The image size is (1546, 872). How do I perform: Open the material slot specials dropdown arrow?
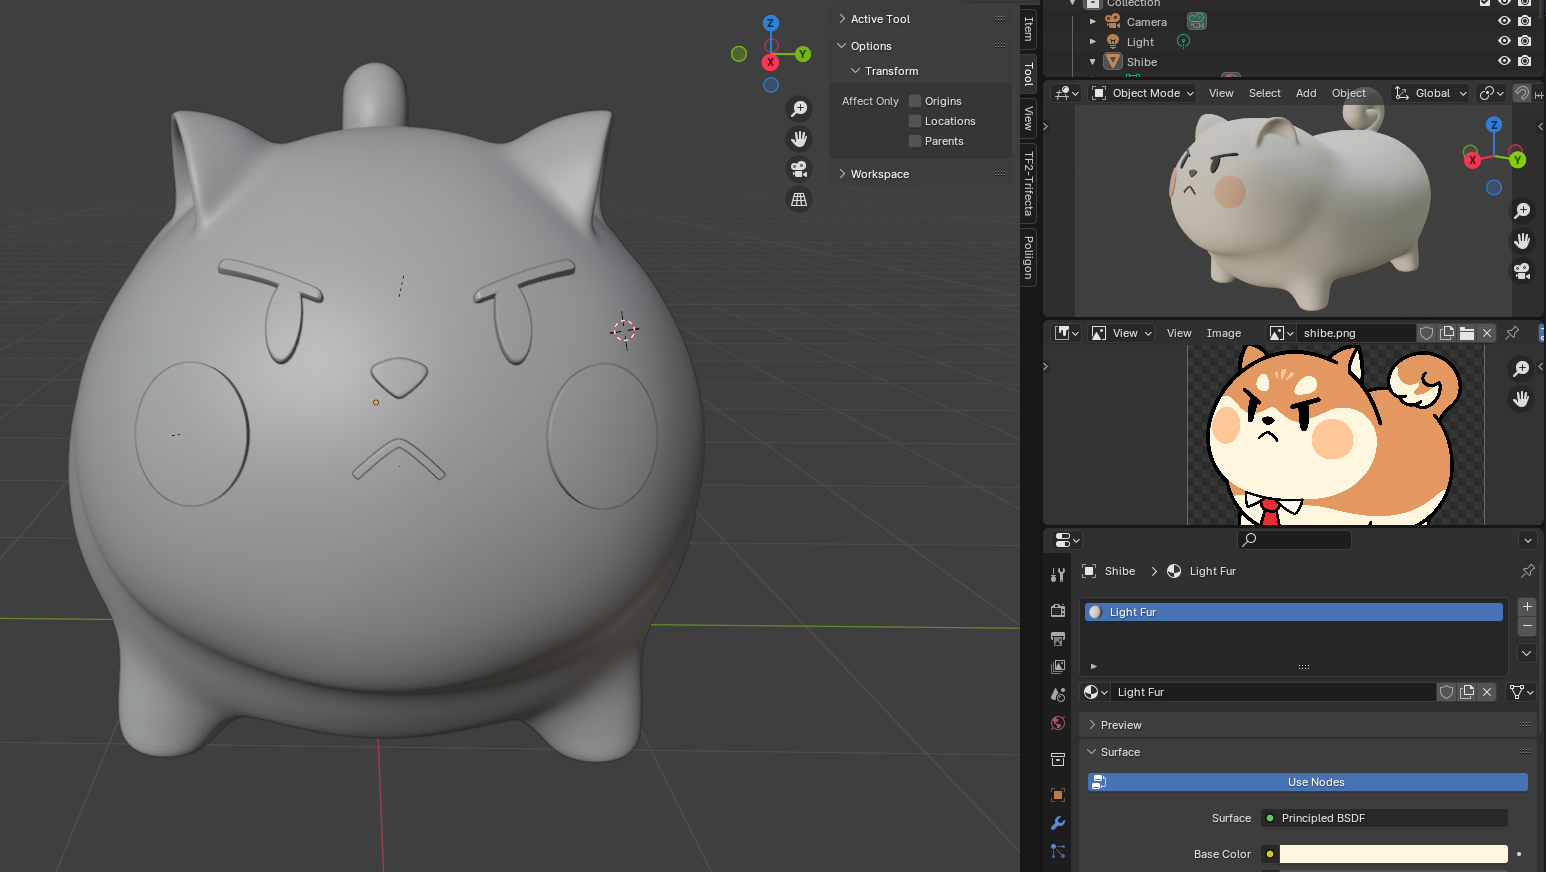click(1527, 653)
